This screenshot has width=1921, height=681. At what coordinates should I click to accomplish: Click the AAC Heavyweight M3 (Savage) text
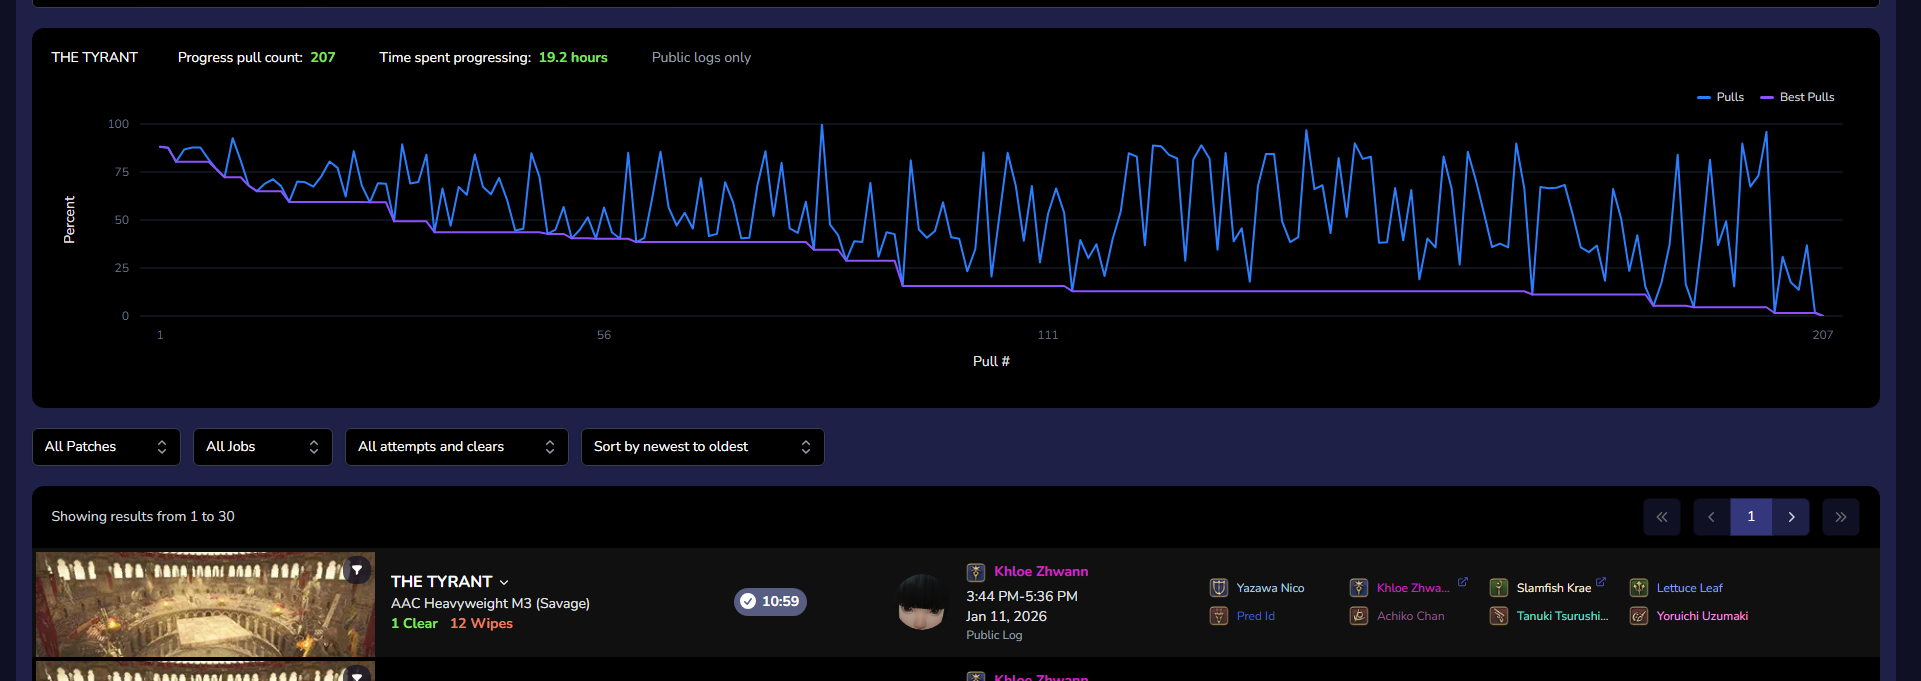(x=490, y=603)
